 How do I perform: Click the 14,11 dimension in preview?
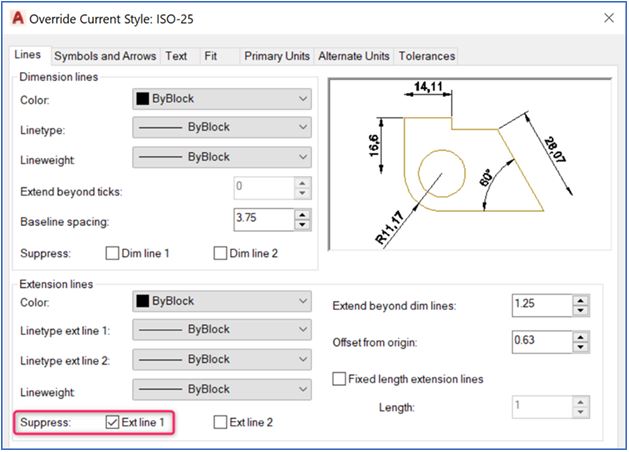pyautogui.click(x=428, y=86)
